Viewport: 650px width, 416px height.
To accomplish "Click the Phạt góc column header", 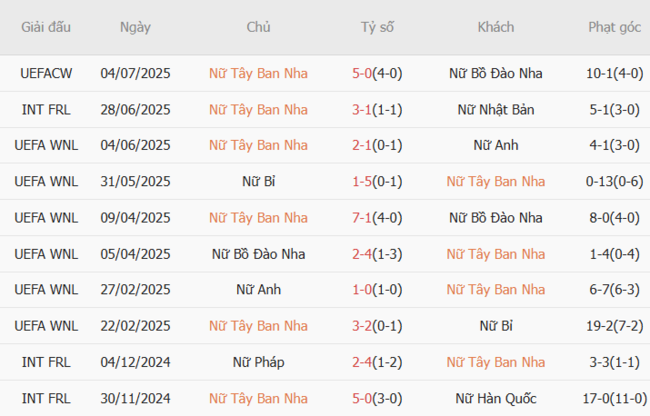I will (614, 27).
